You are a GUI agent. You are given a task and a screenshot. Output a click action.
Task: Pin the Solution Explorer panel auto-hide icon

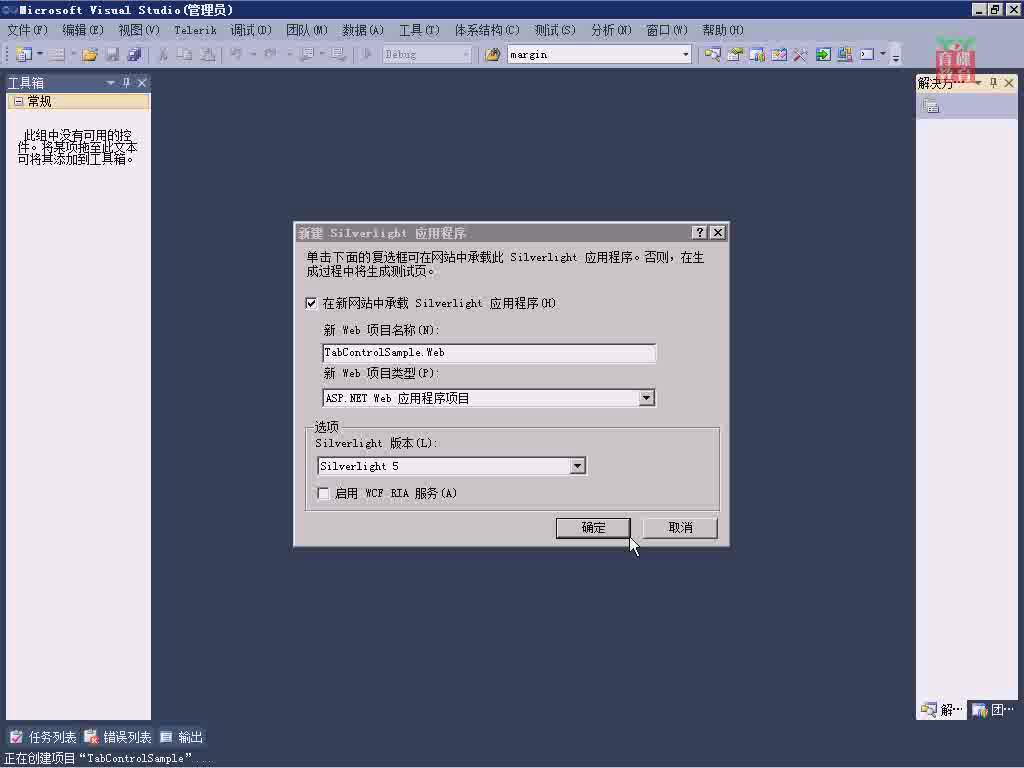pyautogui.click(x=993, y=82)
